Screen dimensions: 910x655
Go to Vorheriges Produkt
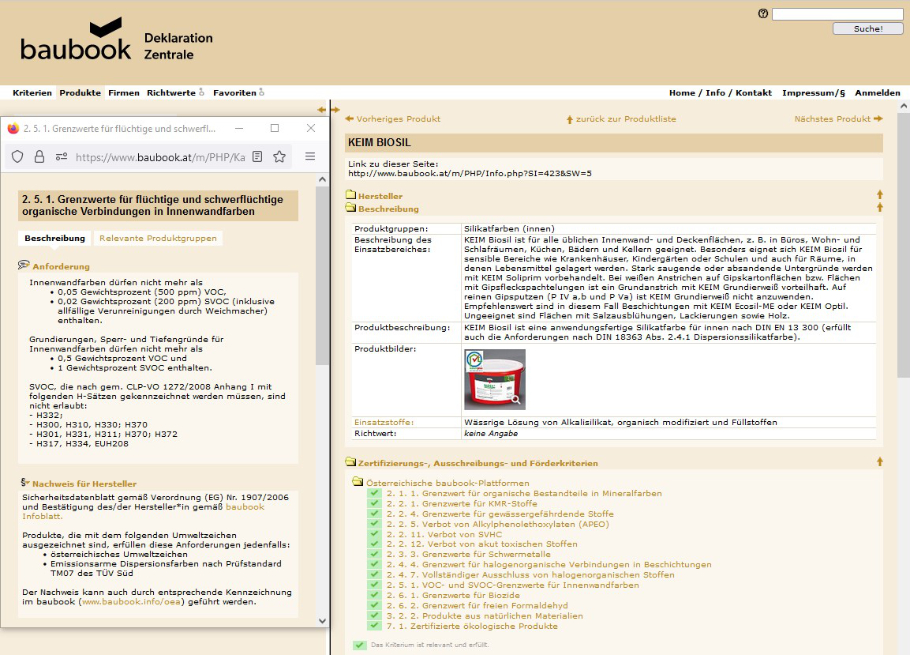[x=393, y=119]
